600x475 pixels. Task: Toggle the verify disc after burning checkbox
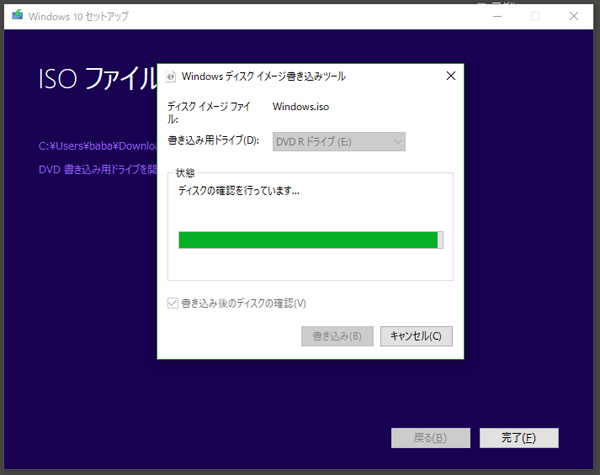(173, 304)
